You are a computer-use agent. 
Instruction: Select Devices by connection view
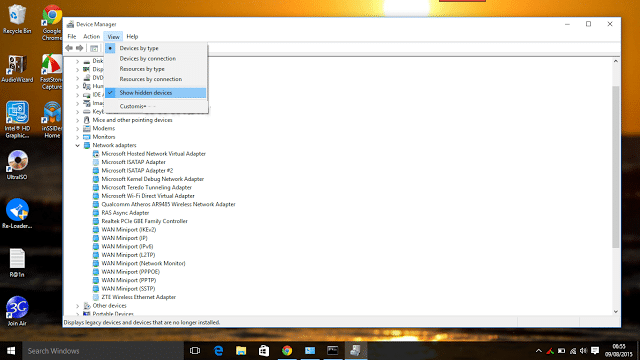(156, 58)
